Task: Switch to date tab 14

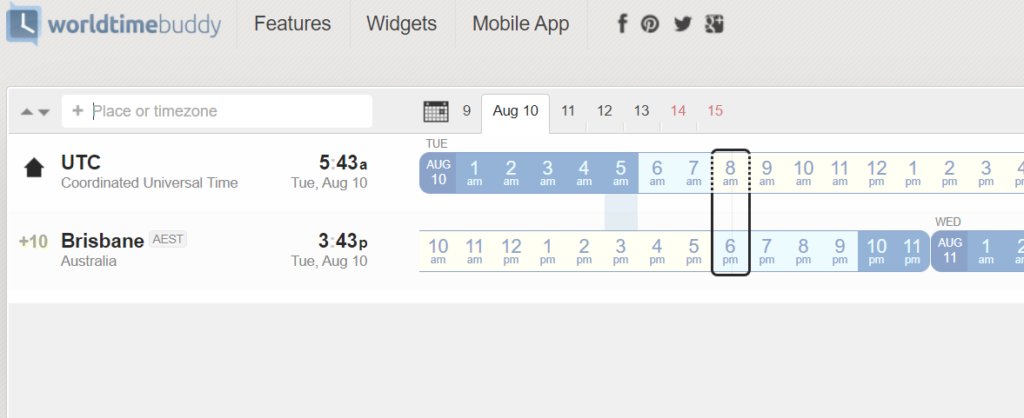Action: point(678,111)
